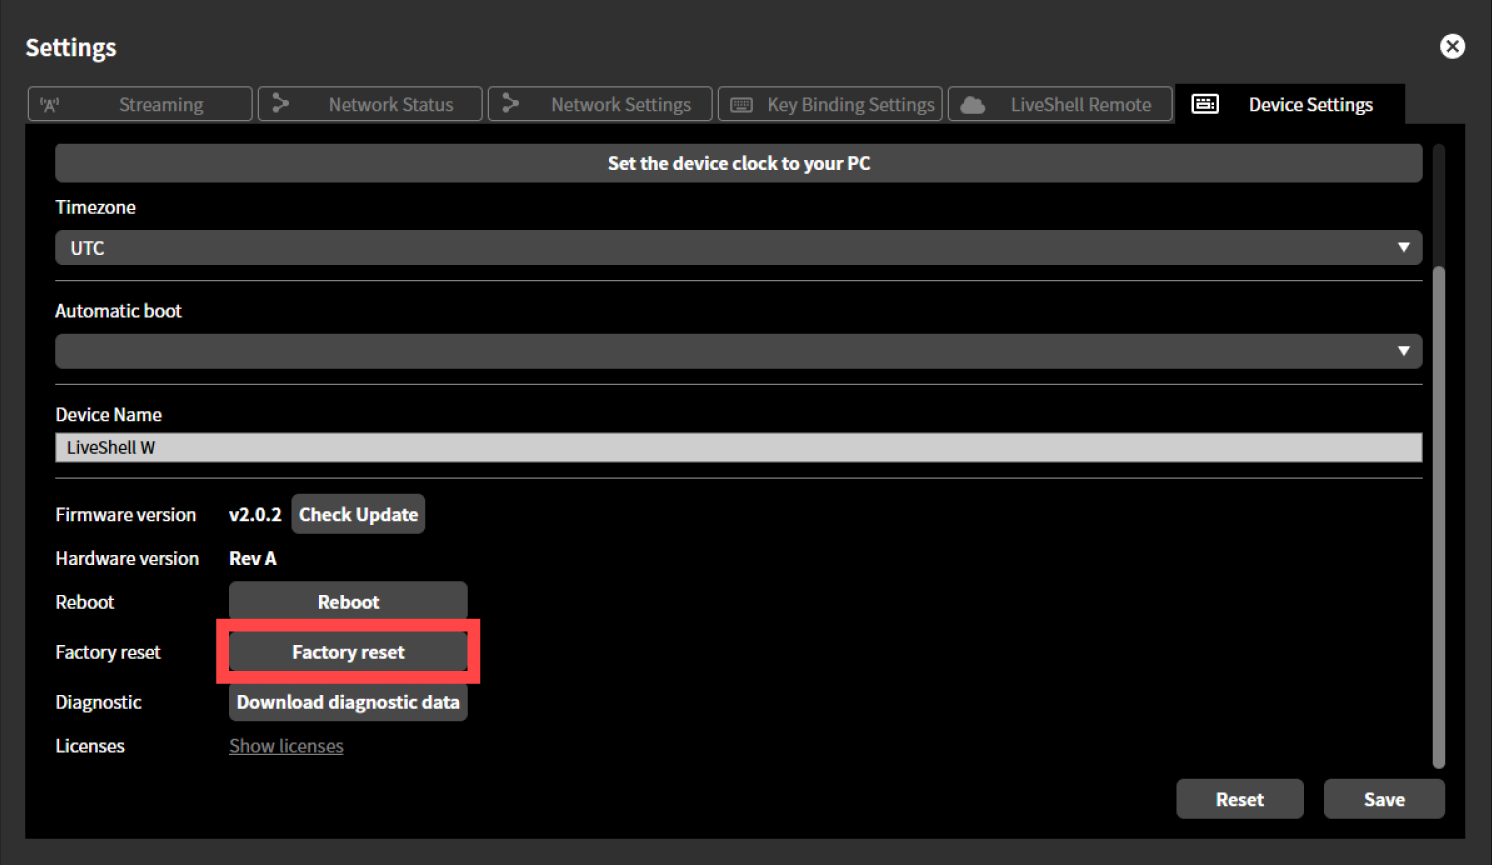Click the Device Settings tab icon
Screen dimensions: 1492x865
coord(1205,103)
